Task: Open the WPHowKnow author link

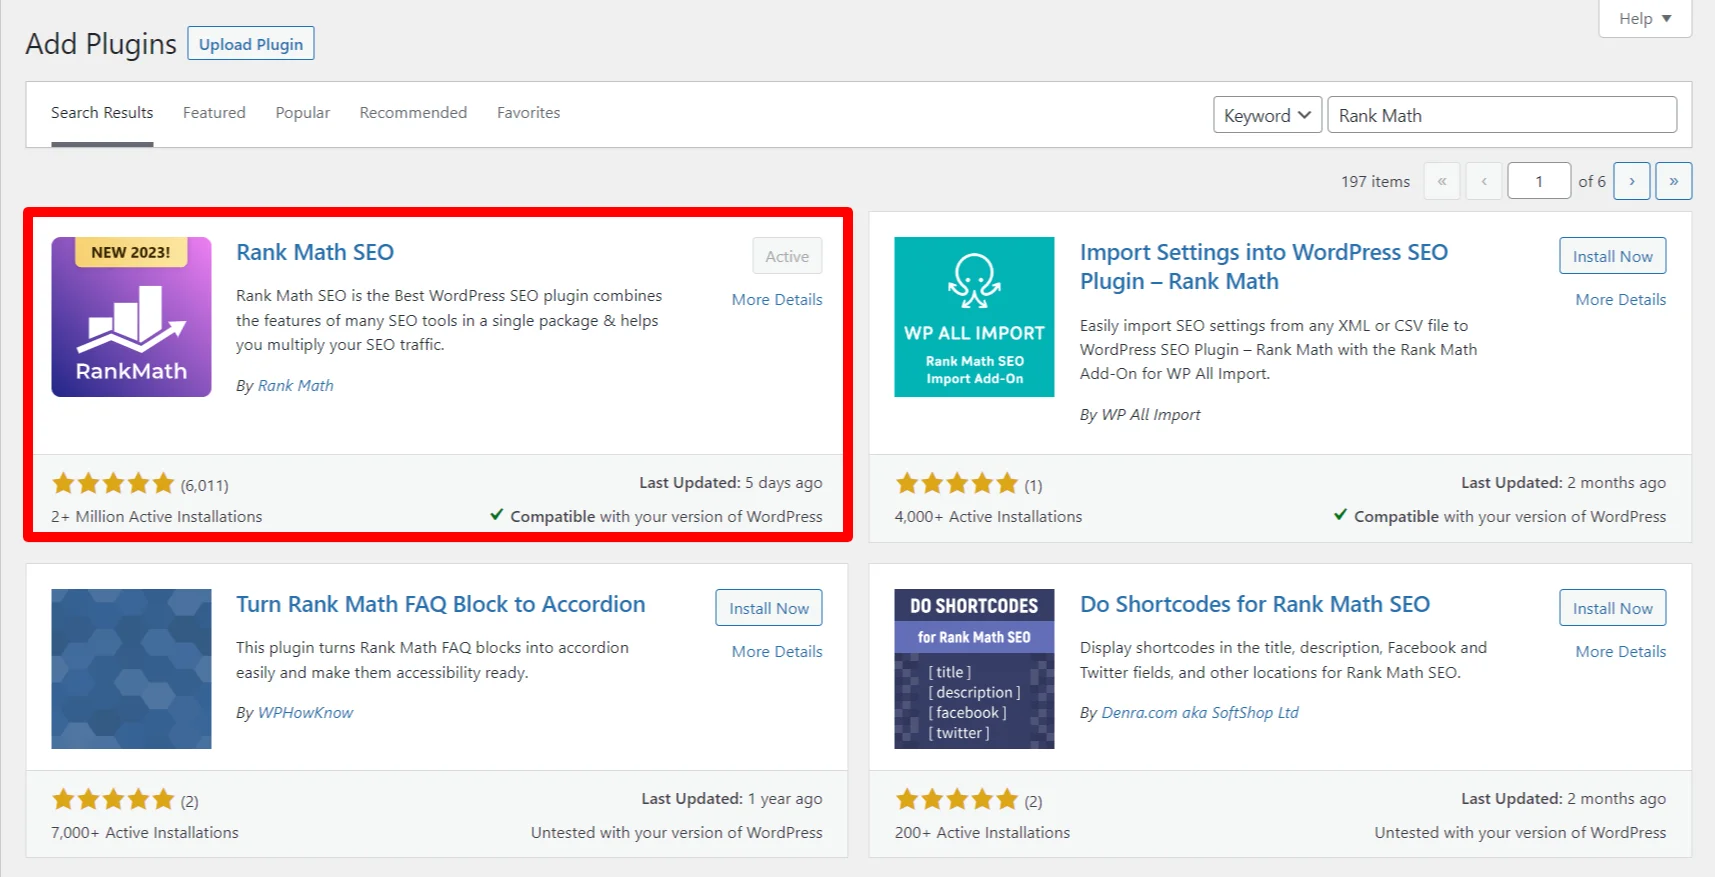Action: pos(306,712)
